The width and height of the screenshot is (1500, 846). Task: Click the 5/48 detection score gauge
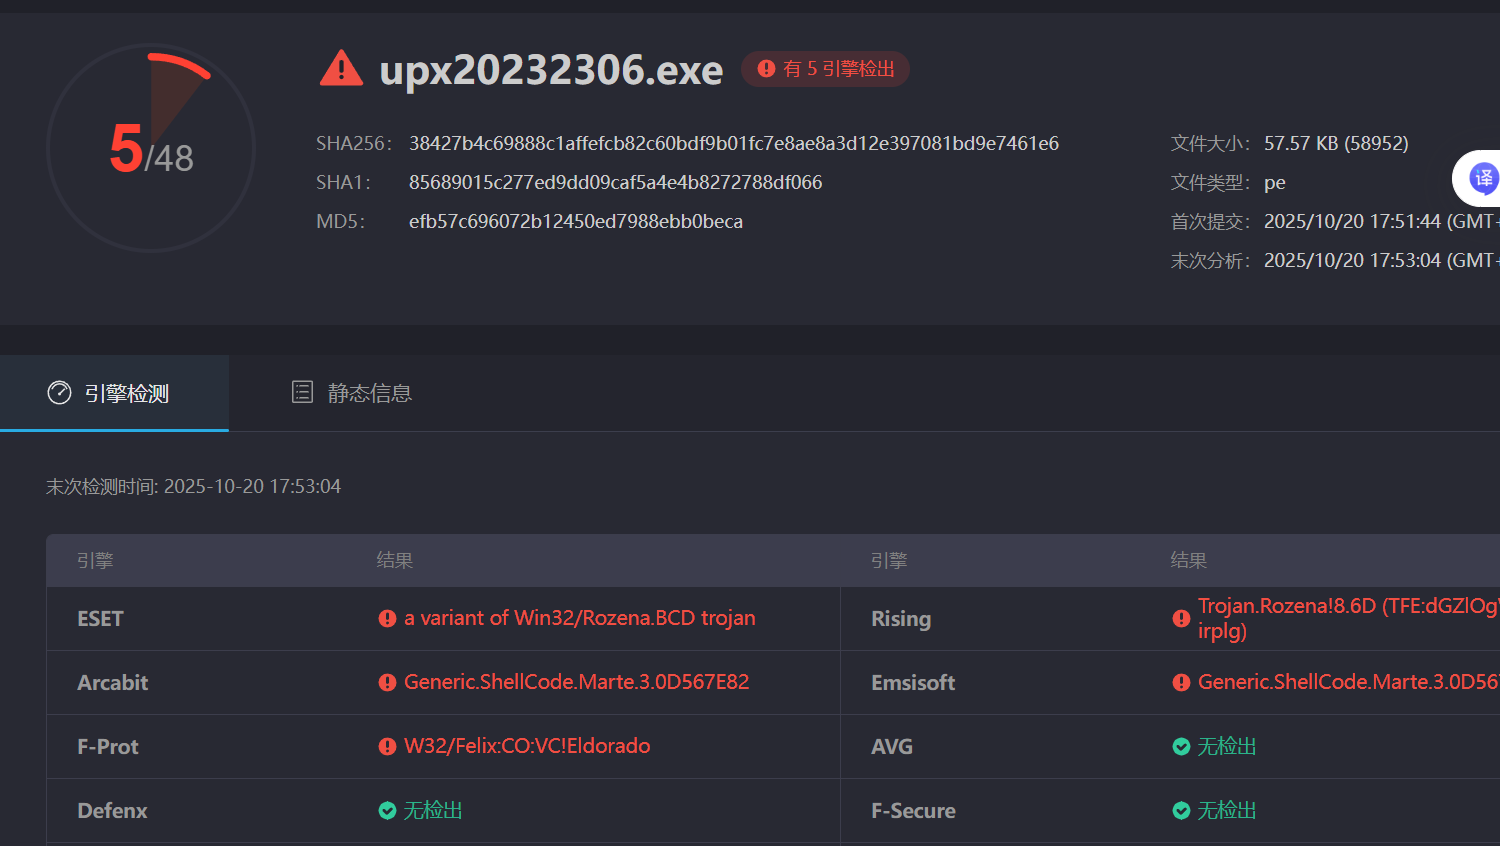point(151,148)
